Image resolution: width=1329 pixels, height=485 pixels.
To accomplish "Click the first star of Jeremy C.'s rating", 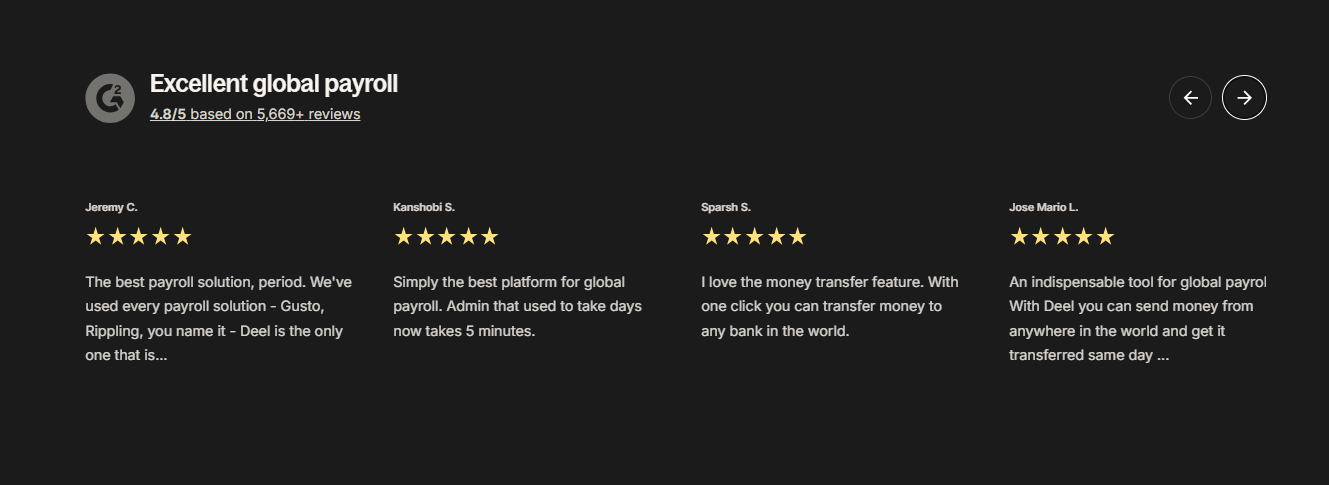I will point(95,237).
